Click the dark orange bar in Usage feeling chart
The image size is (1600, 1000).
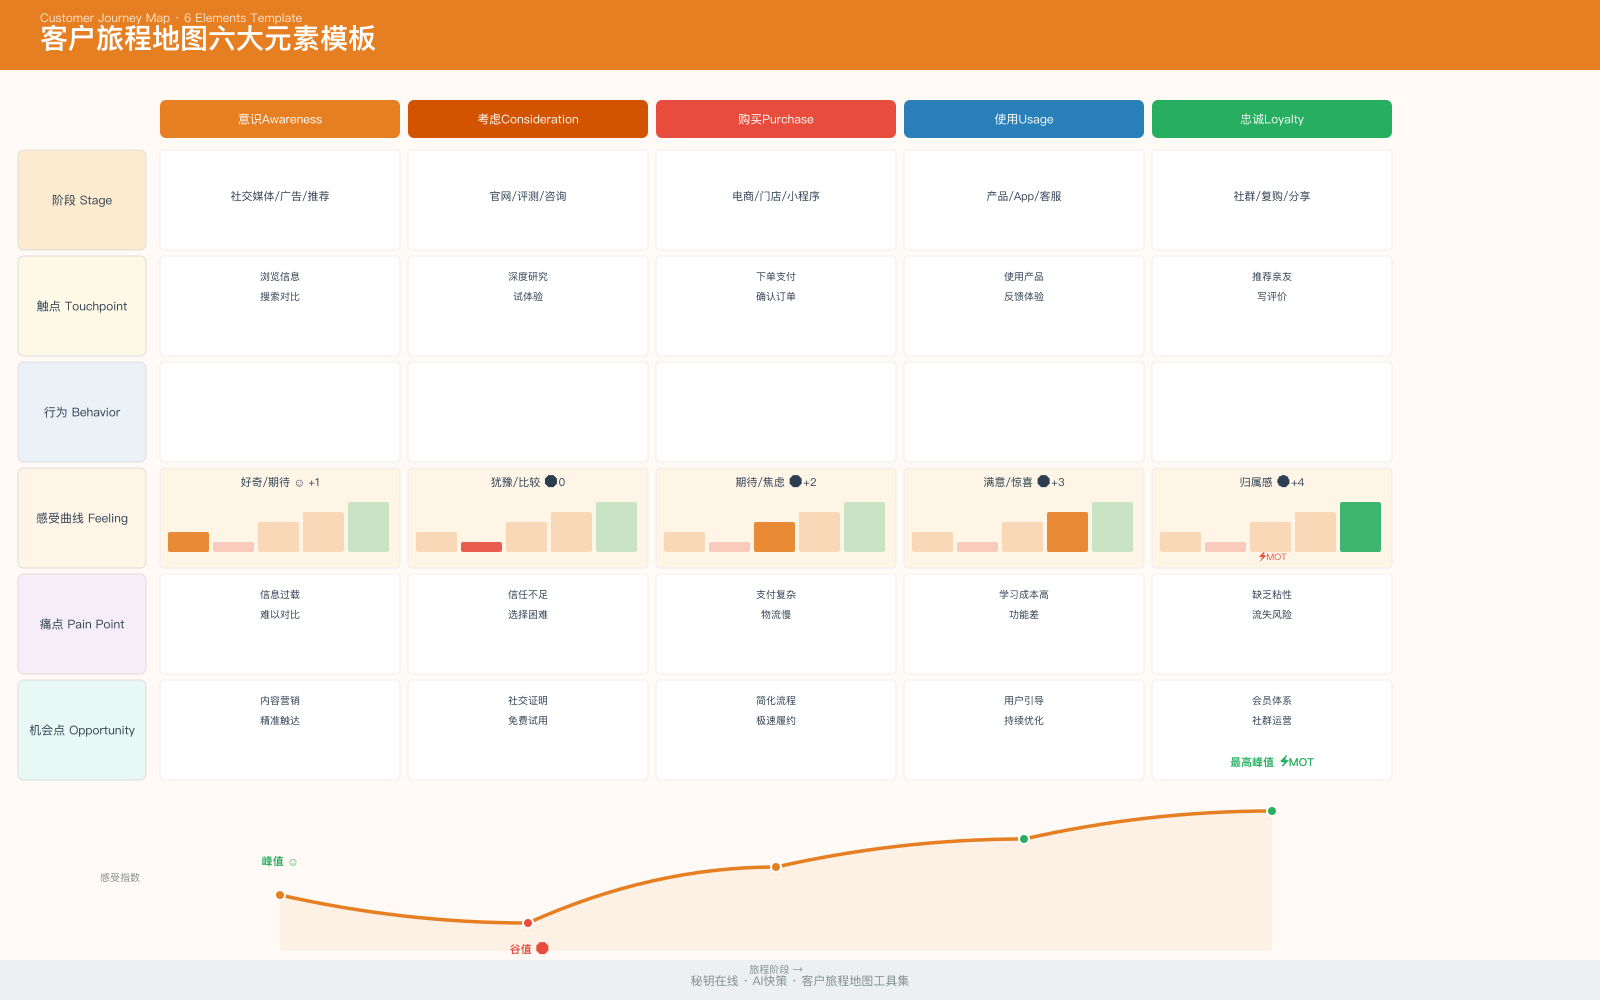[1067, 532]
